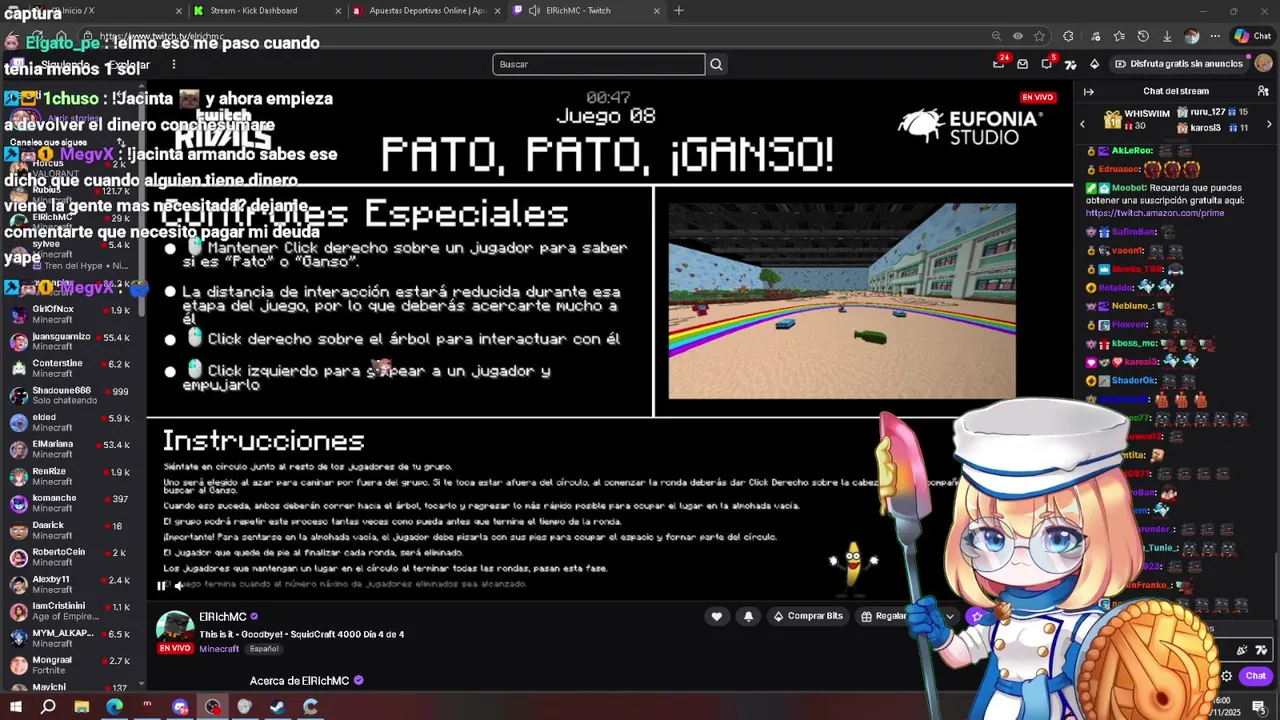Screen dimensions: 1280x720
Task: Mute the stream volume speaker icon
Action: [x=179, y=586]
